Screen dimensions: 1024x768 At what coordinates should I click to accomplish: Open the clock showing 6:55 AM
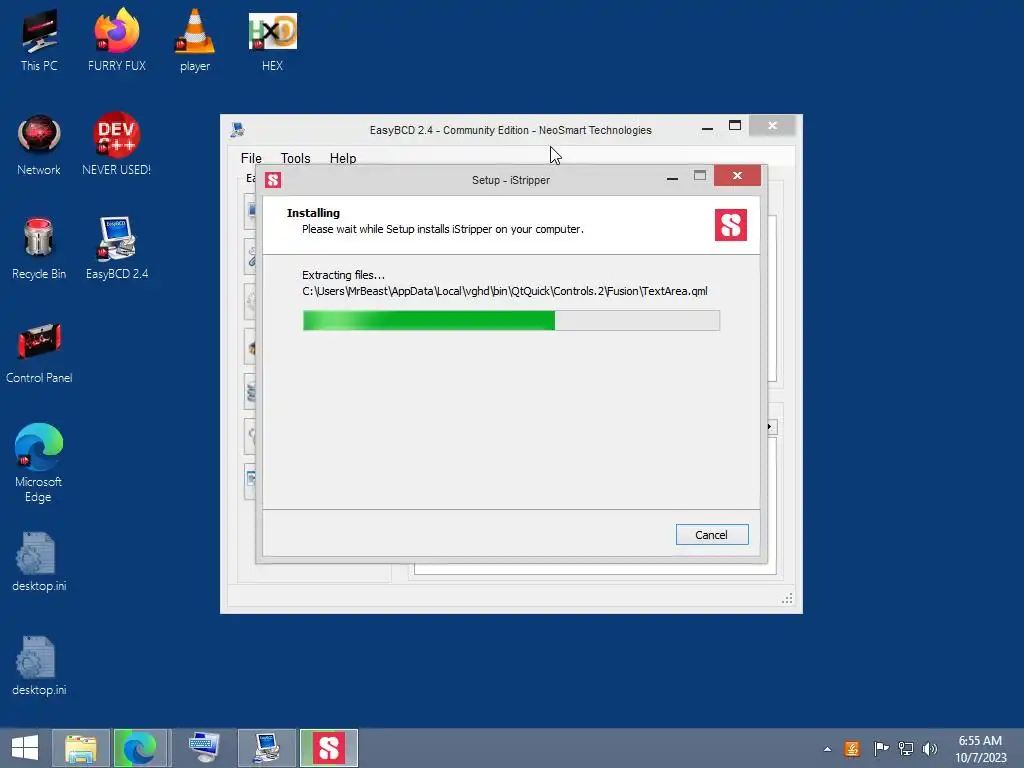click(980, 749)
